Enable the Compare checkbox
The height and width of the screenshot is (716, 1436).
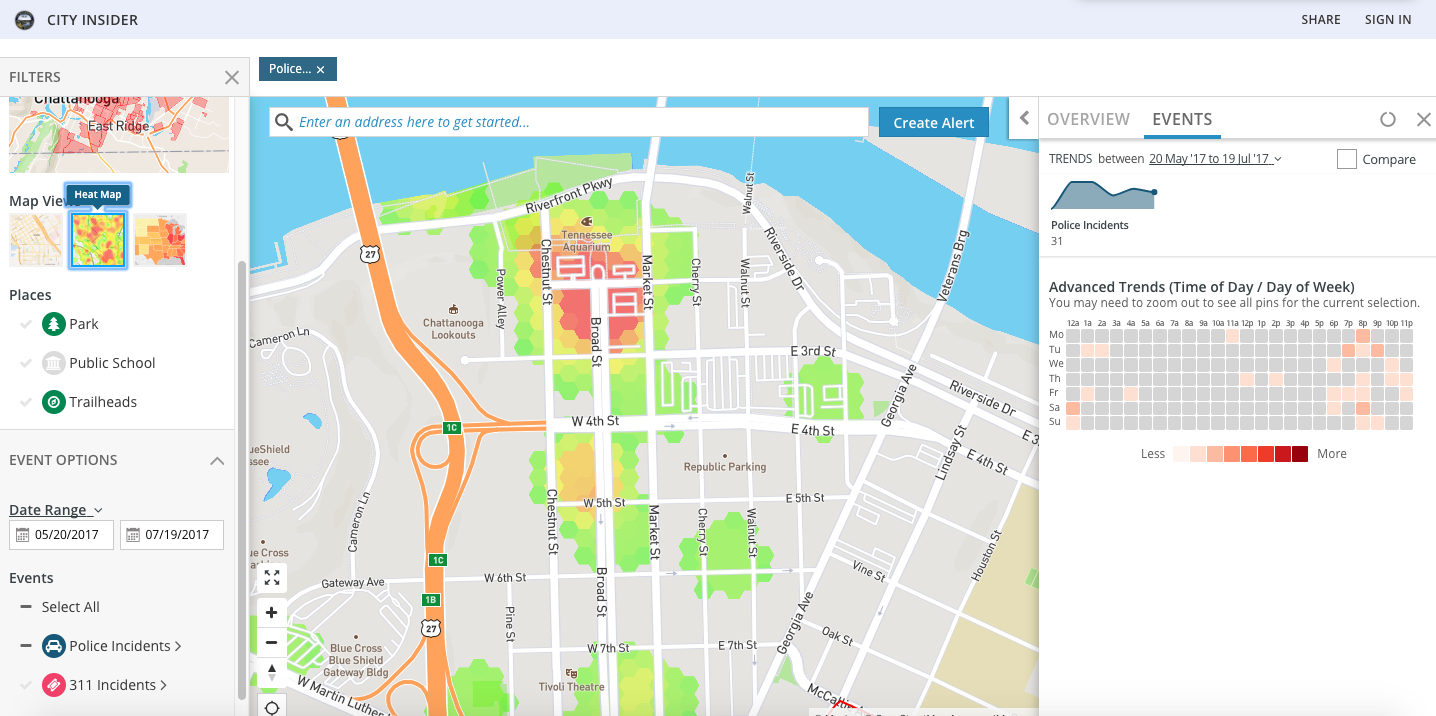coord(1346,159)
